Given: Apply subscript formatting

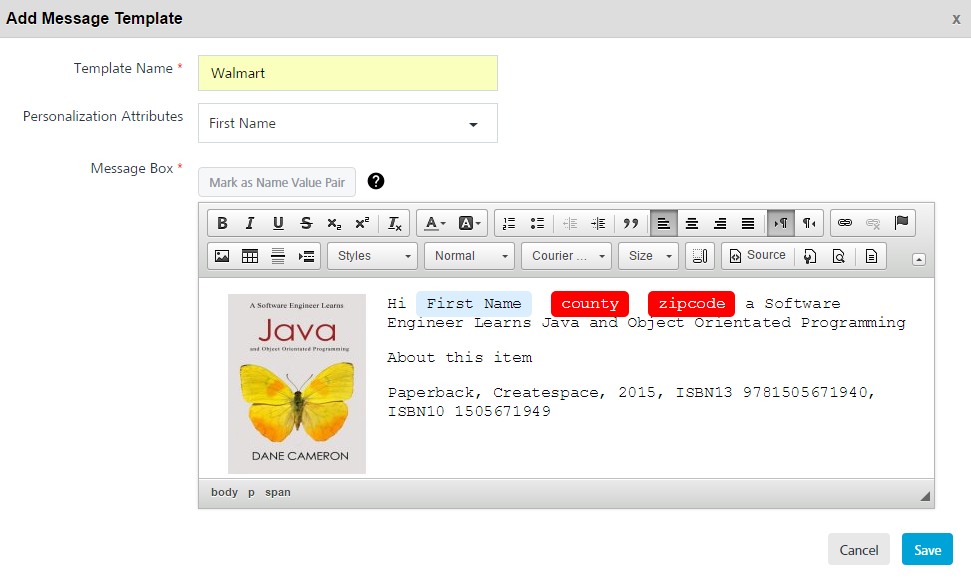Looking at the screenshot, I should pos(334,223).
